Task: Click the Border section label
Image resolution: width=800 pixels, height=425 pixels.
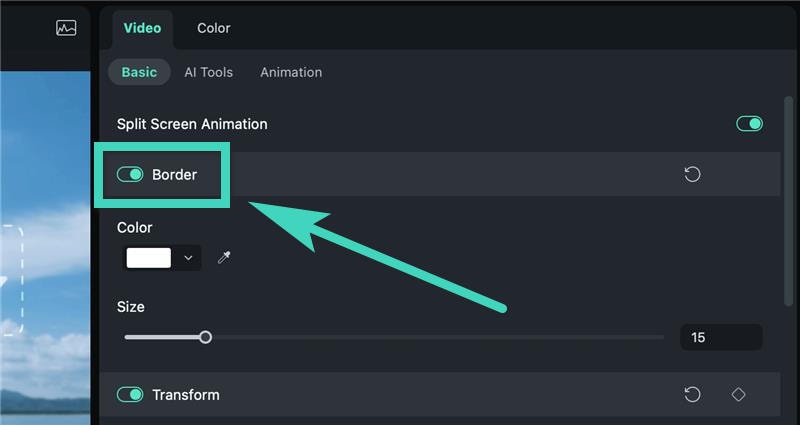Action: pos(174,175)
